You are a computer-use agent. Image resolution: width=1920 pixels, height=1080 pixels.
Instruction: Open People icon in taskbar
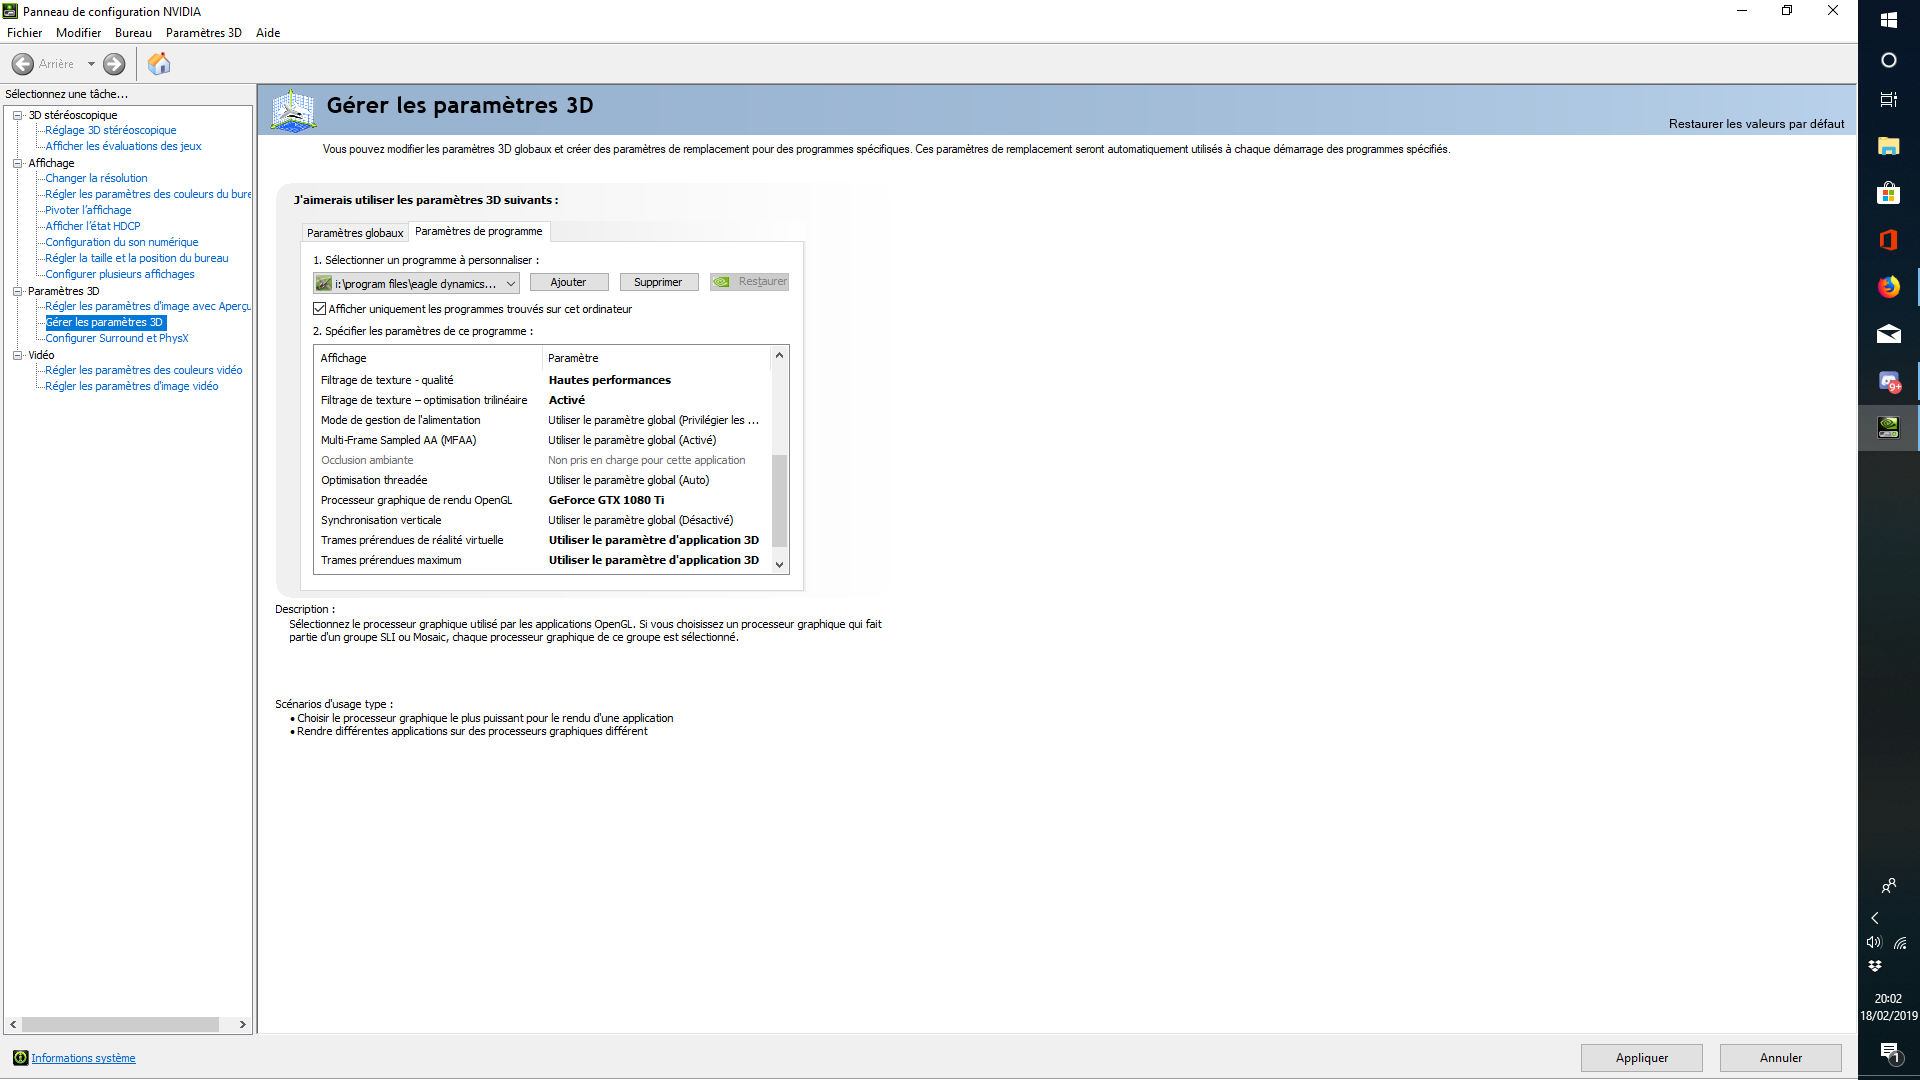(1889, 886)
